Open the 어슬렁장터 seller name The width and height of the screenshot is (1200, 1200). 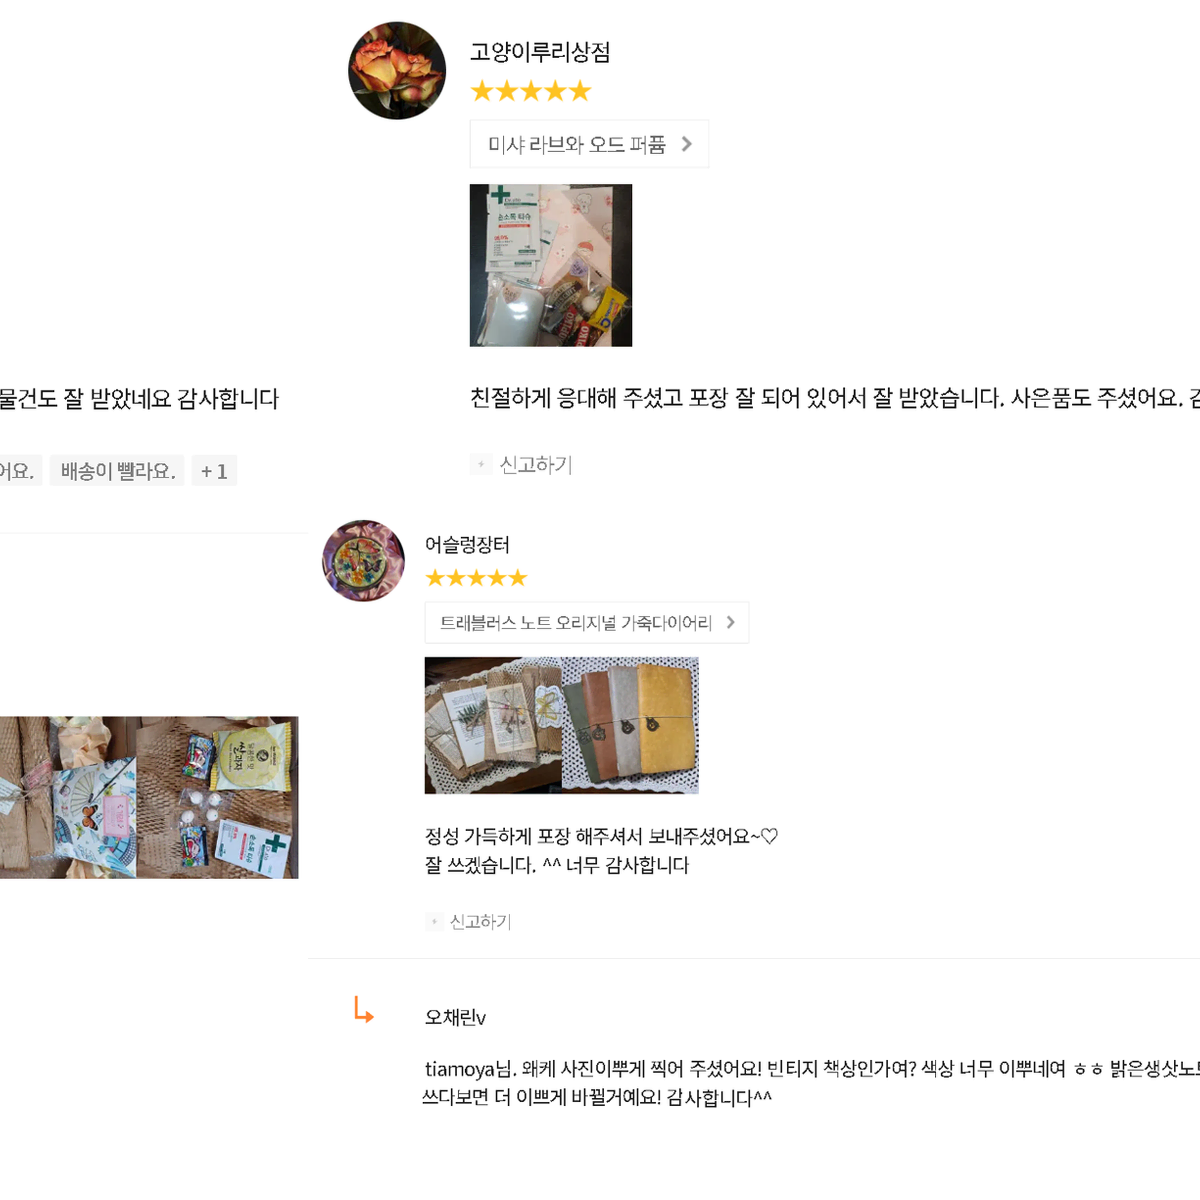pyautogui.click(x=467, y=545)
